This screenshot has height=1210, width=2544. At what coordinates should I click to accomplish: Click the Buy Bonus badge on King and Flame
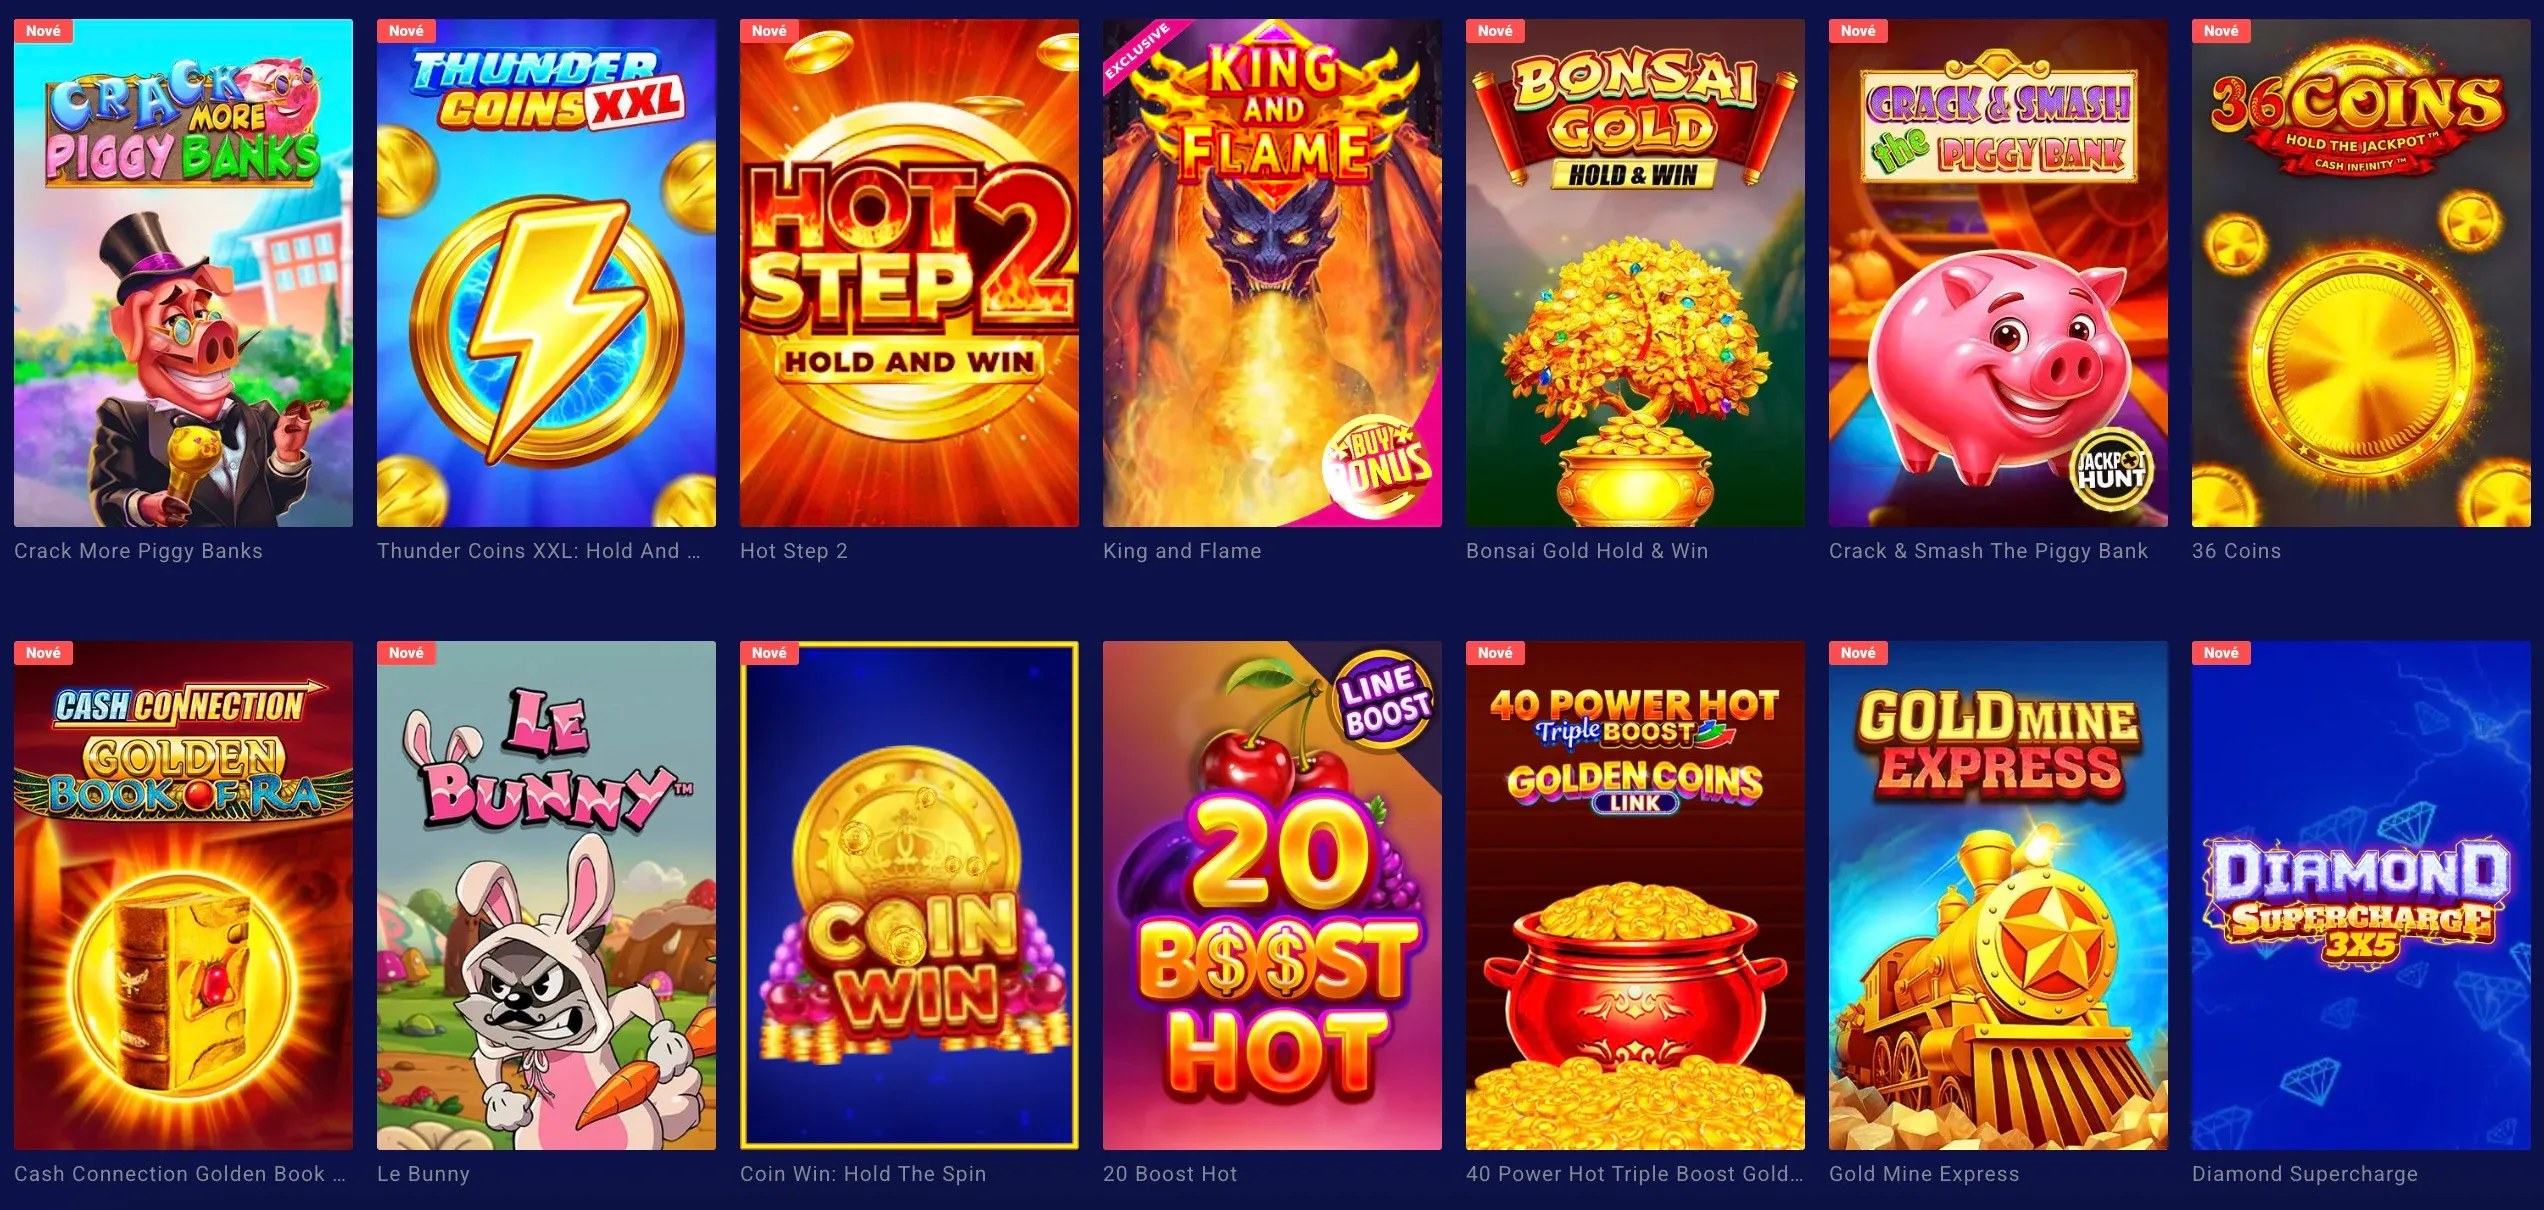[x=1378, y=467]
